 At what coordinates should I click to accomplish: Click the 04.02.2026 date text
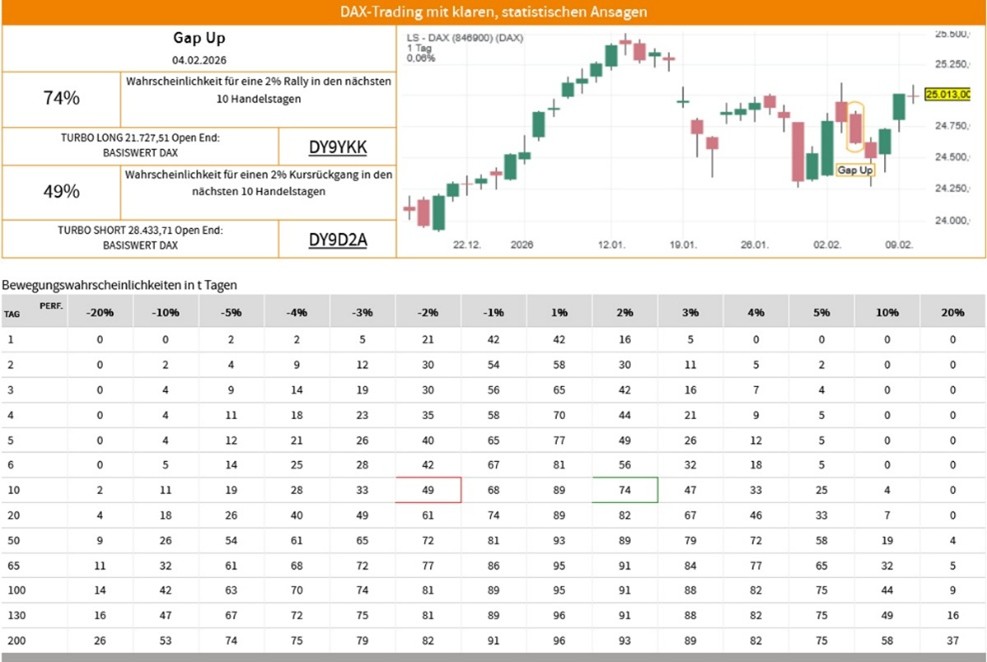click(199, 60)
